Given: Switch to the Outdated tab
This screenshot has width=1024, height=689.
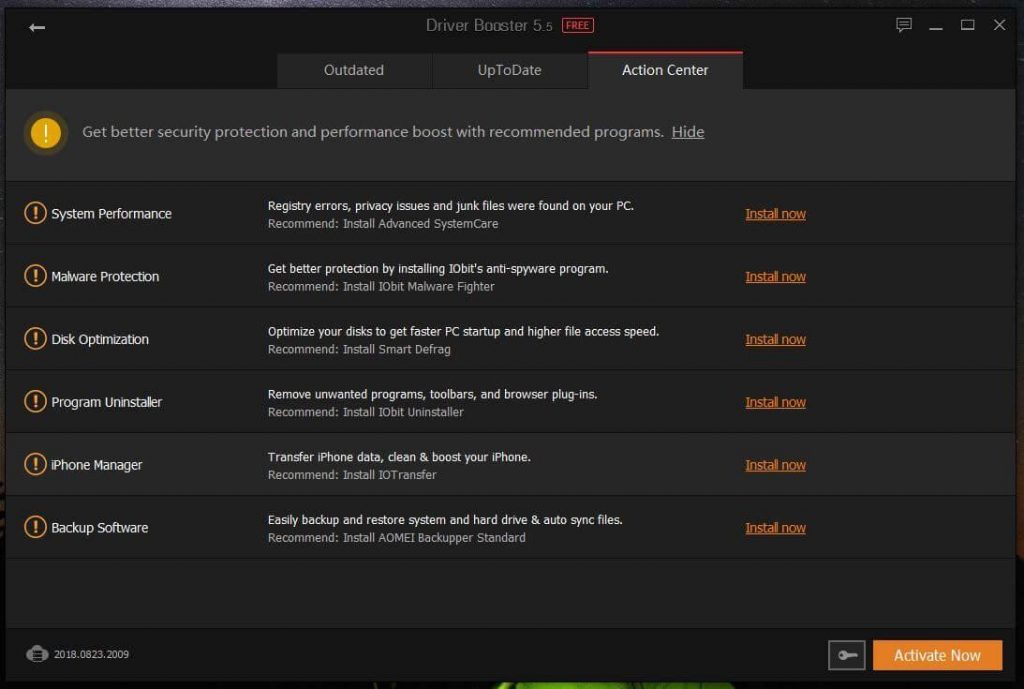Looking at the screenshot, I should (354, 71).
